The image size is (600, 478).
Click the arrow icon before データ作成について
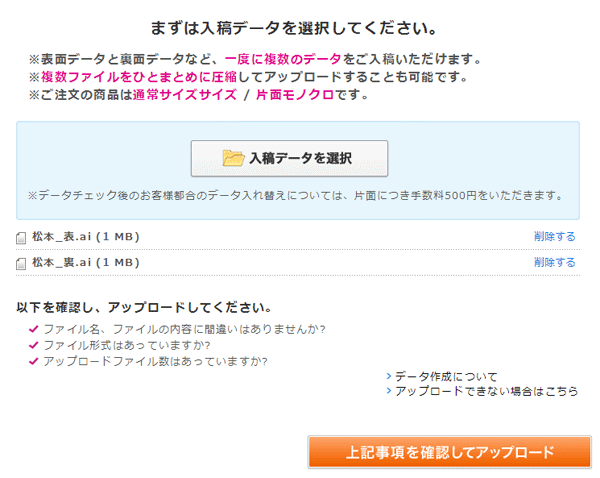click(x=389, y=376)
